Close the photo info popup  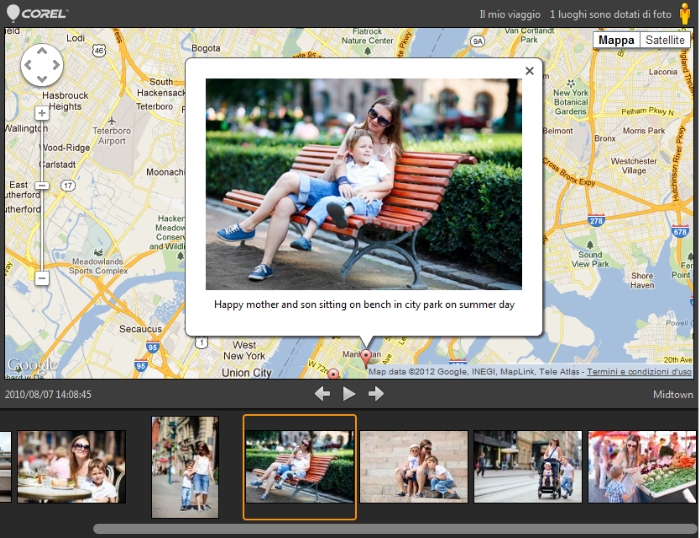529,71
